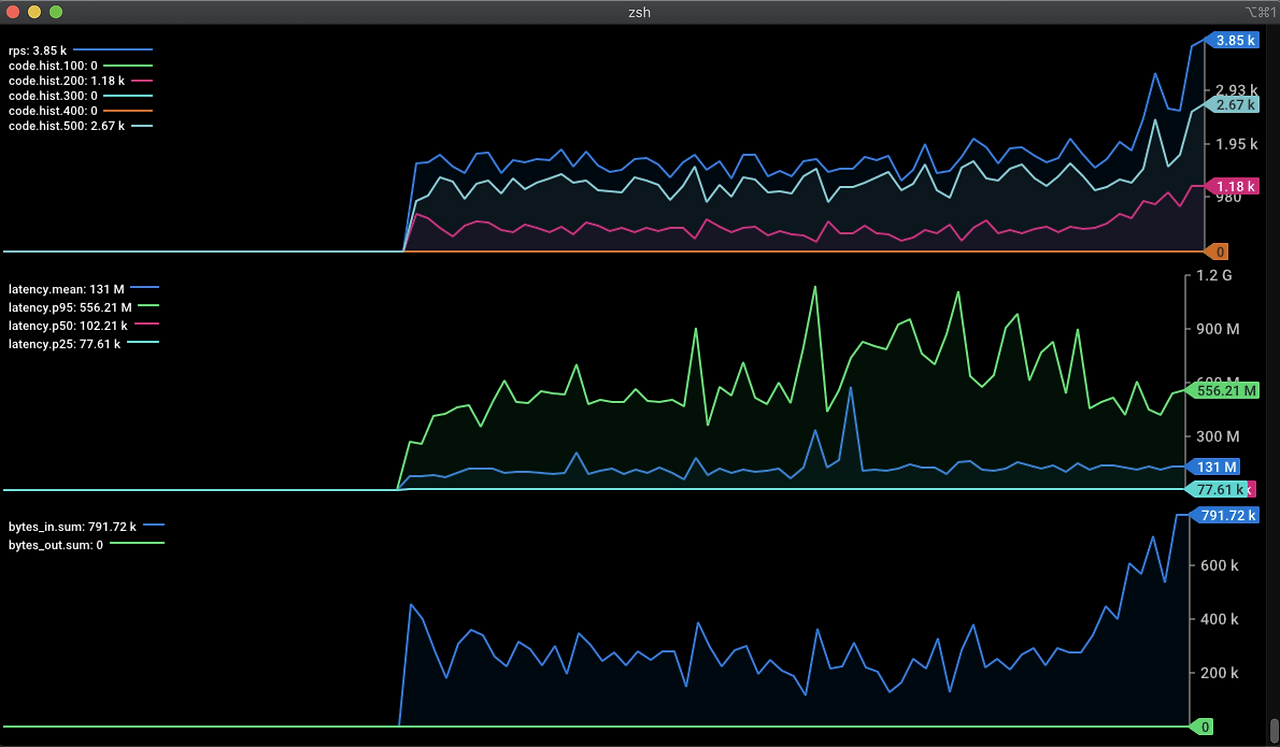The width and height of the screenshot is (1280, 747).
Task: Click the 'latency.p95: 556.21 M' legend entry
Action: point(84,307)
